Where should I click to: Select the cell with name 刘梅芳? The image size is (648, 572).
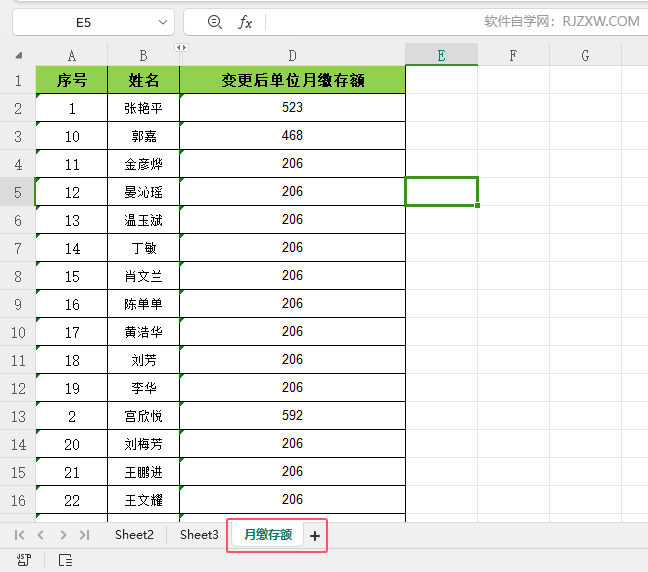click(x=143, y=444)
